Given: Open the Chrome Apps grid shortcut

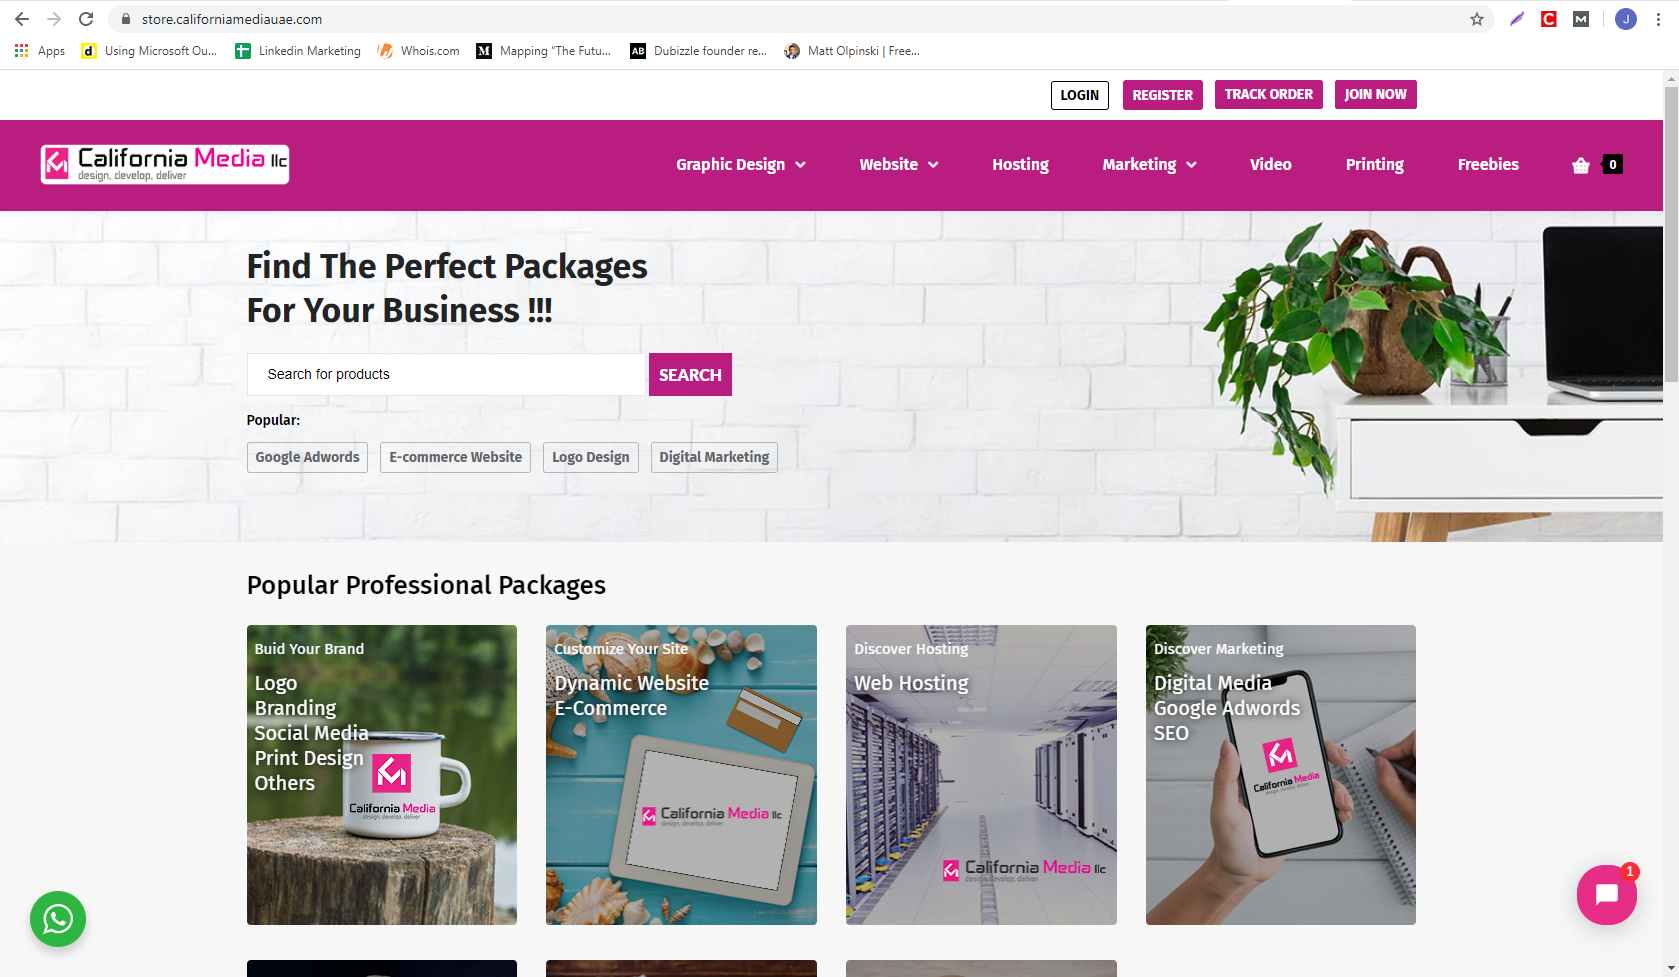Looking at the screenshot, I should coord(40,51).
